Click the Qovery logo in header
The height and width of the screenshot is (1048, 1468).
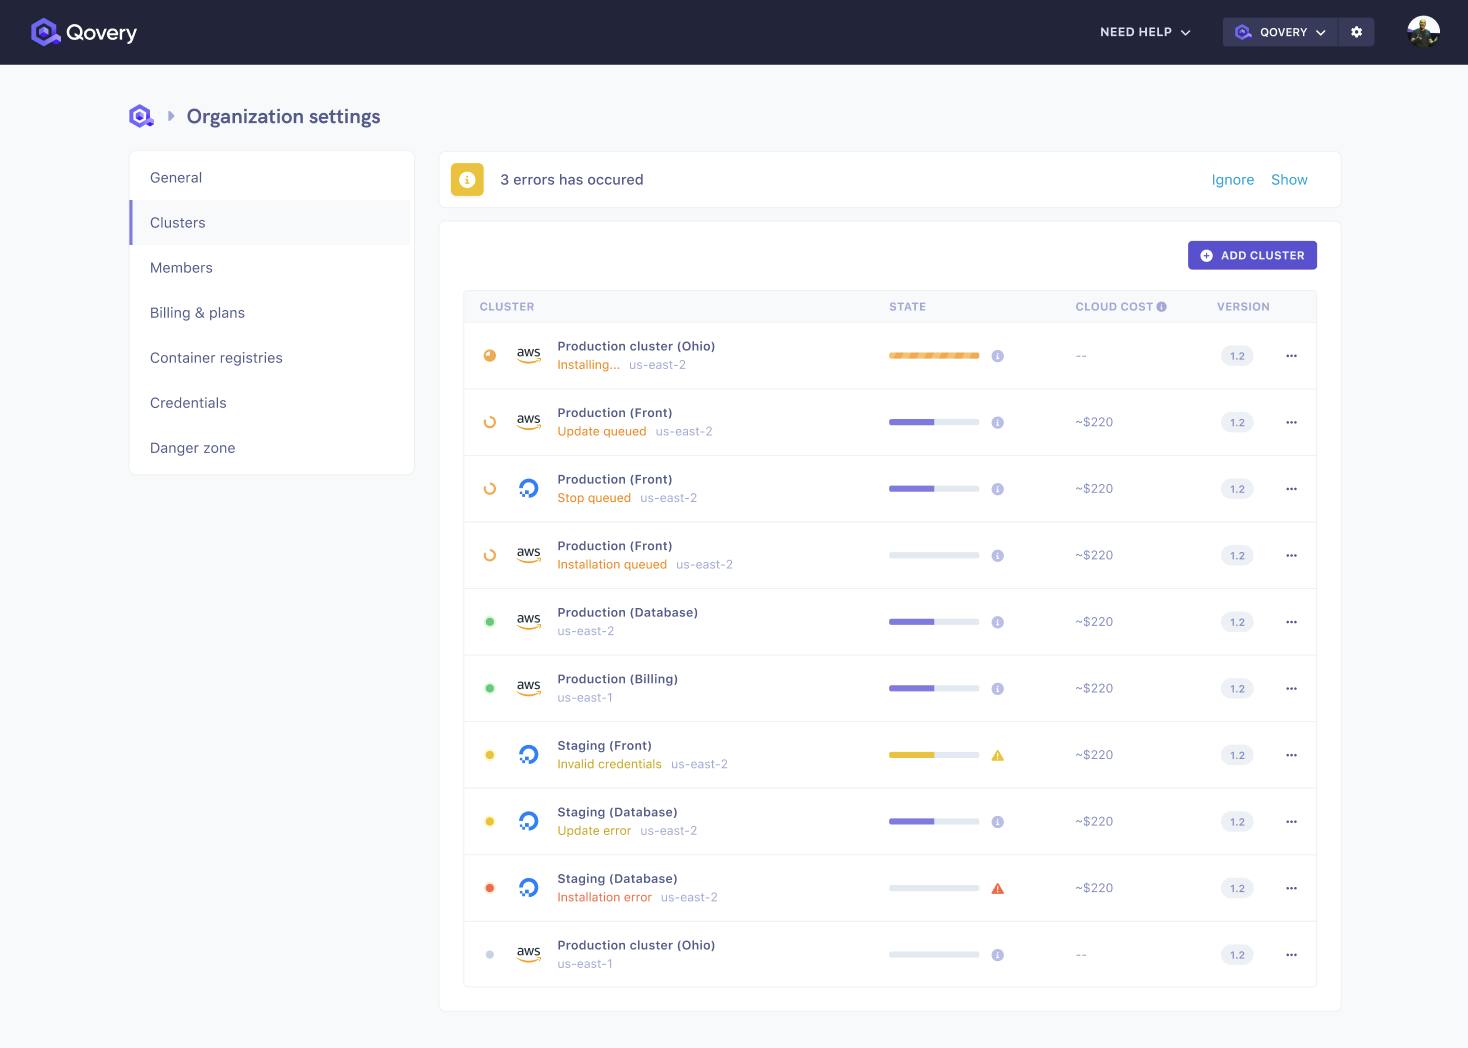point(84,32)
